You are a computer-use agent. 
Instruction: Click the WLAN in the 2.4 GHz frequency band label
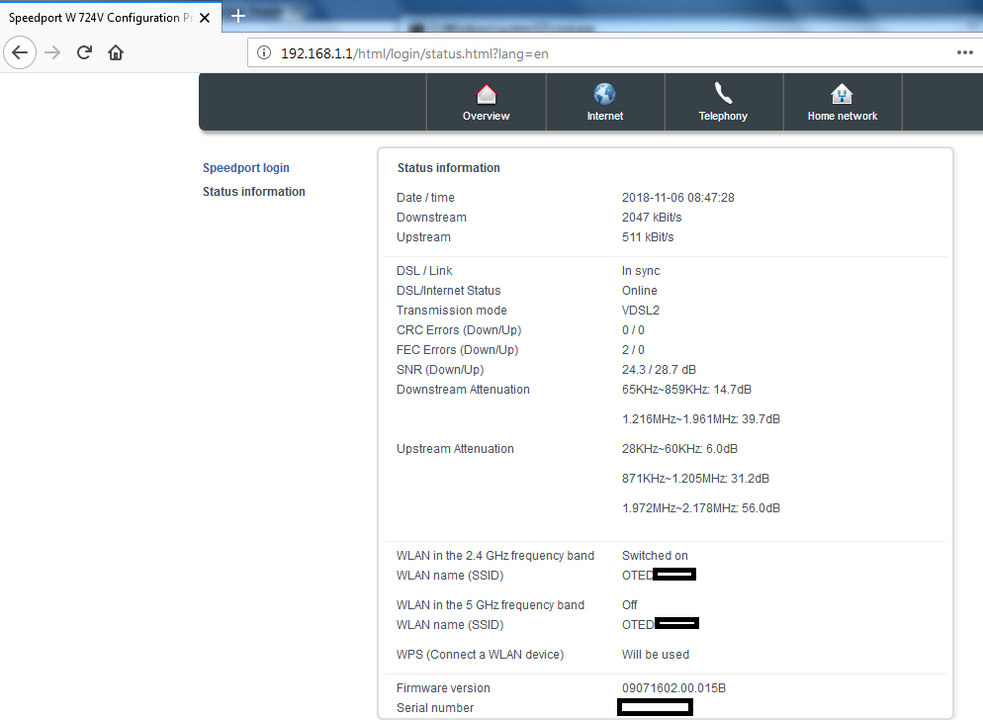coord(495,556)
